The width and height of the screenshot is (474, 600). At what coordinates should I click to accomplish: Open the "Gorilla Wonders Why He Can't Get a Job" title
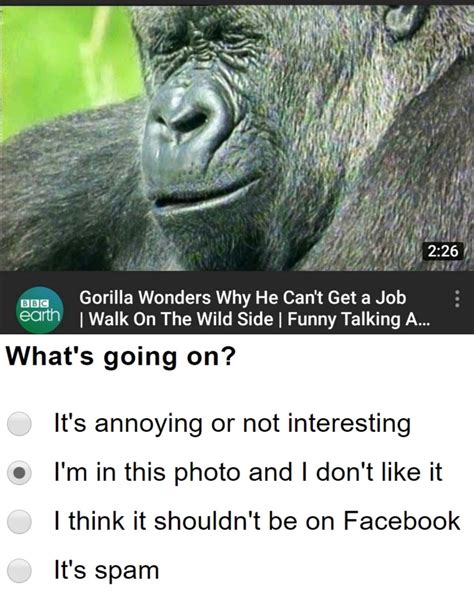coord(243,298)
